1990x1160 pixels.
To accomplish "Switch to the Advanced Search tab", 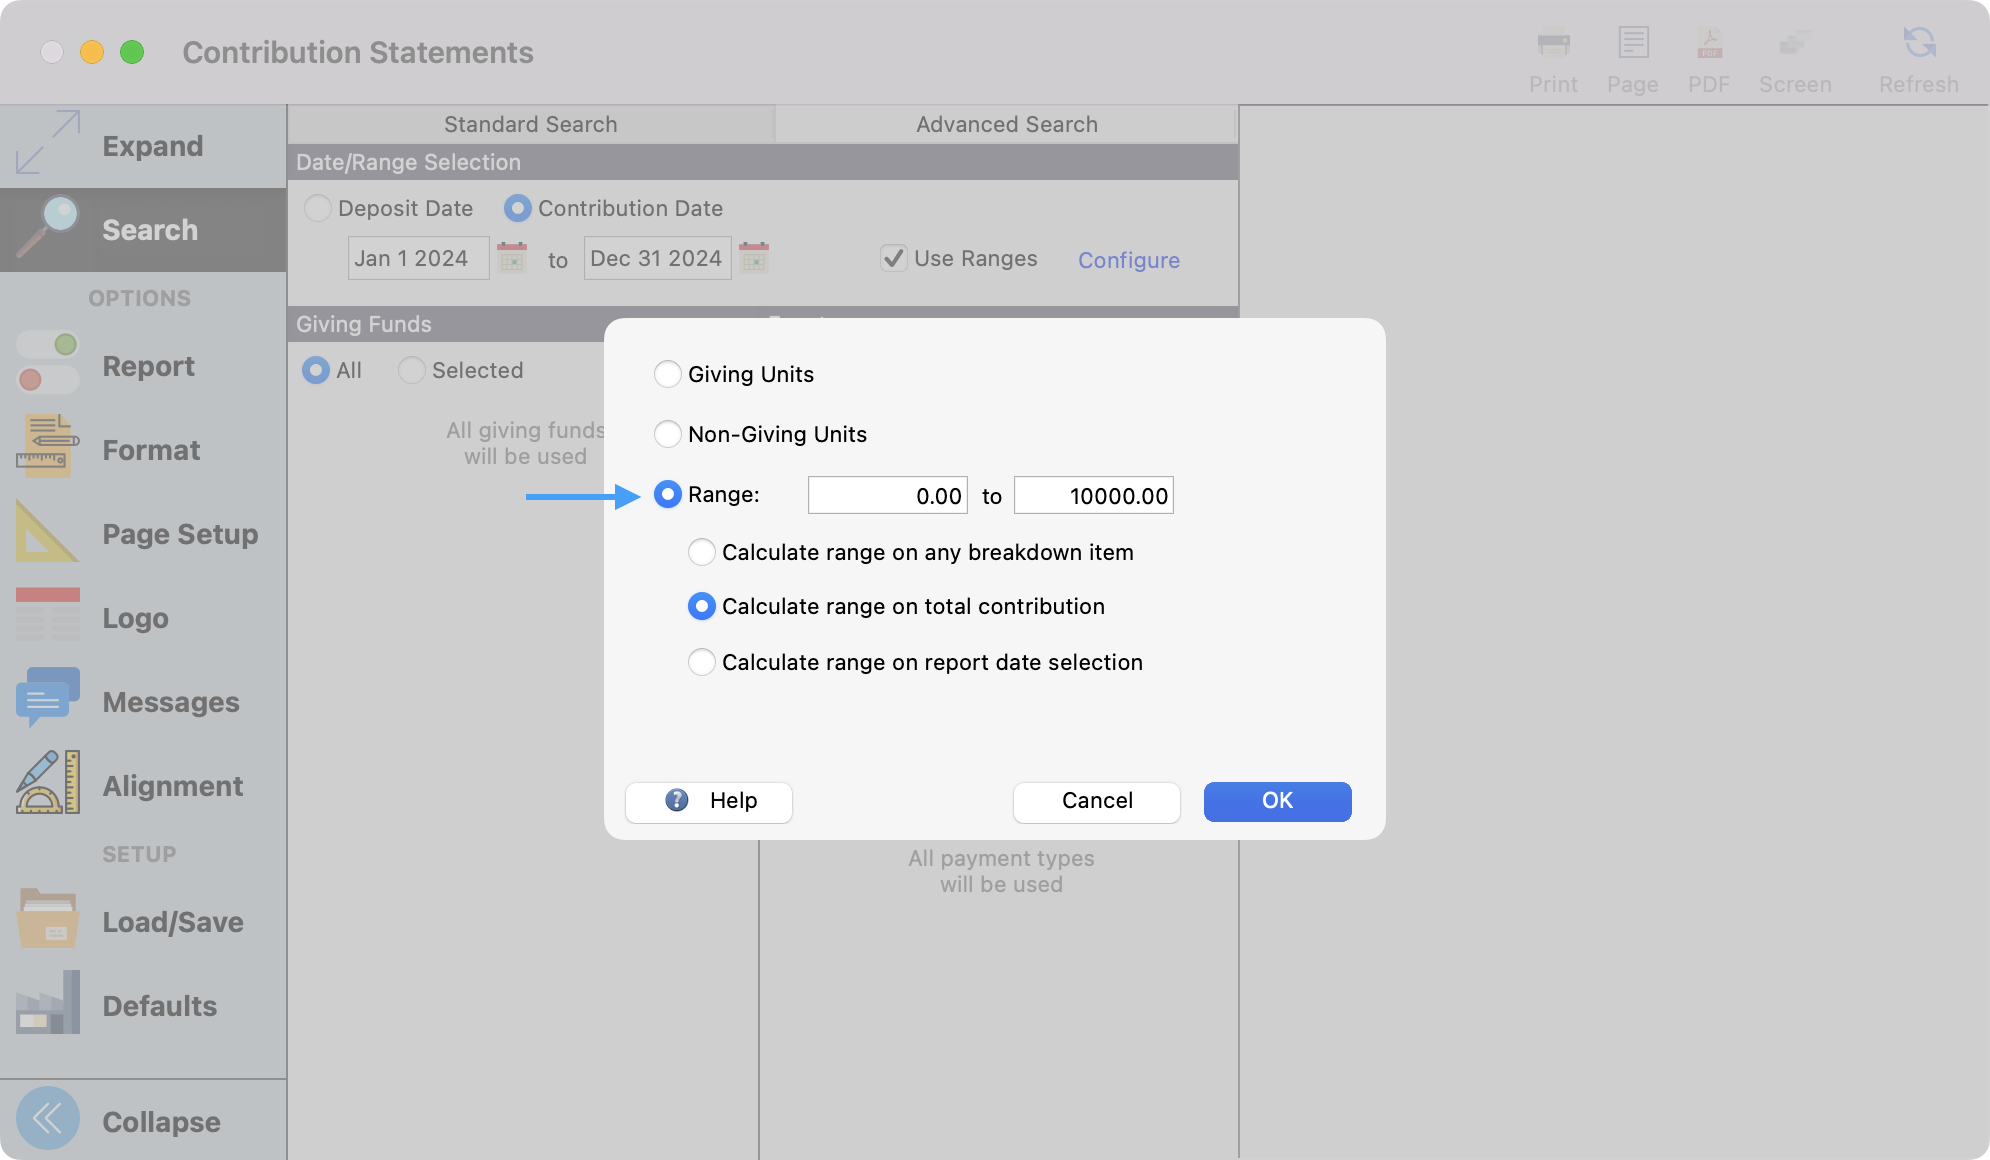I will click(1006, 124).
